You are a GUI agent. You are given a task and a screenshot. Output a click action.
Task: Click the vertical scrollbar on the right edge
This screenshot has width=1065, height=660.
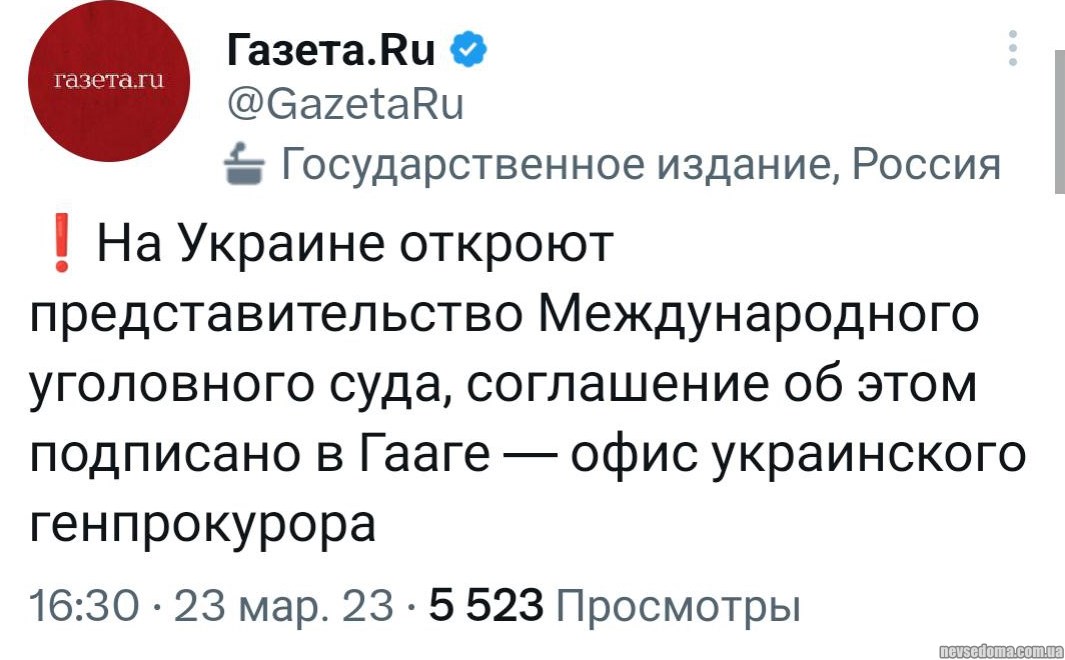point(1058,120)
